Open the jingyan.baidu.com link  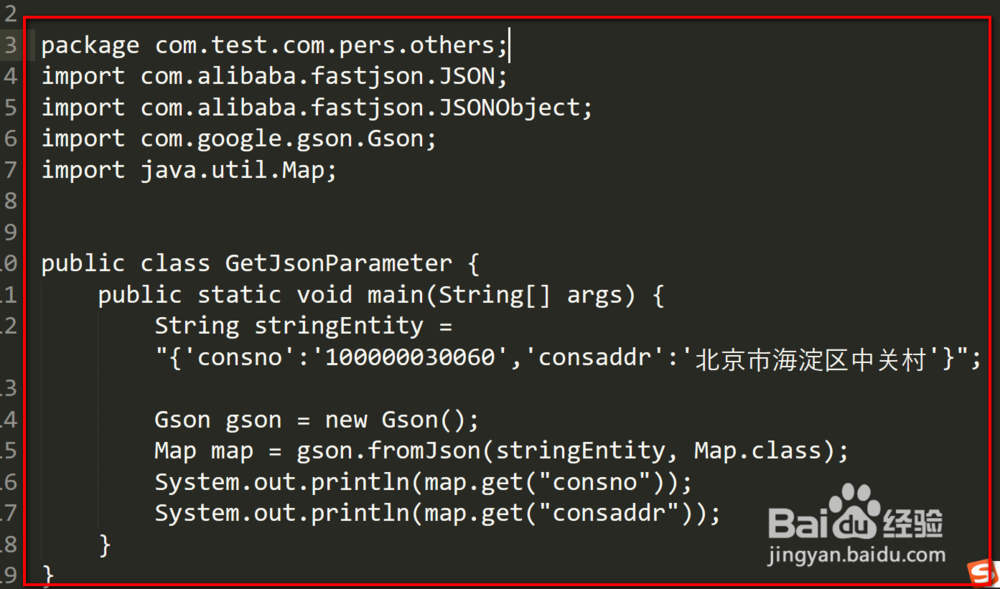856,555
